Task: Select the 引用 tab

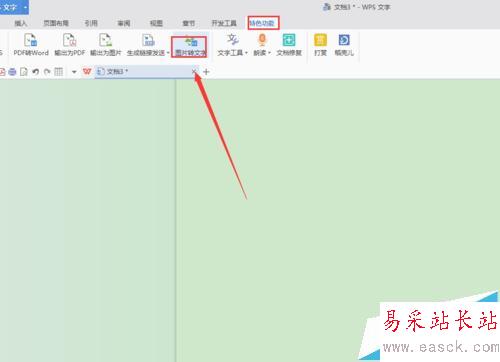Action: pos(91,23)
